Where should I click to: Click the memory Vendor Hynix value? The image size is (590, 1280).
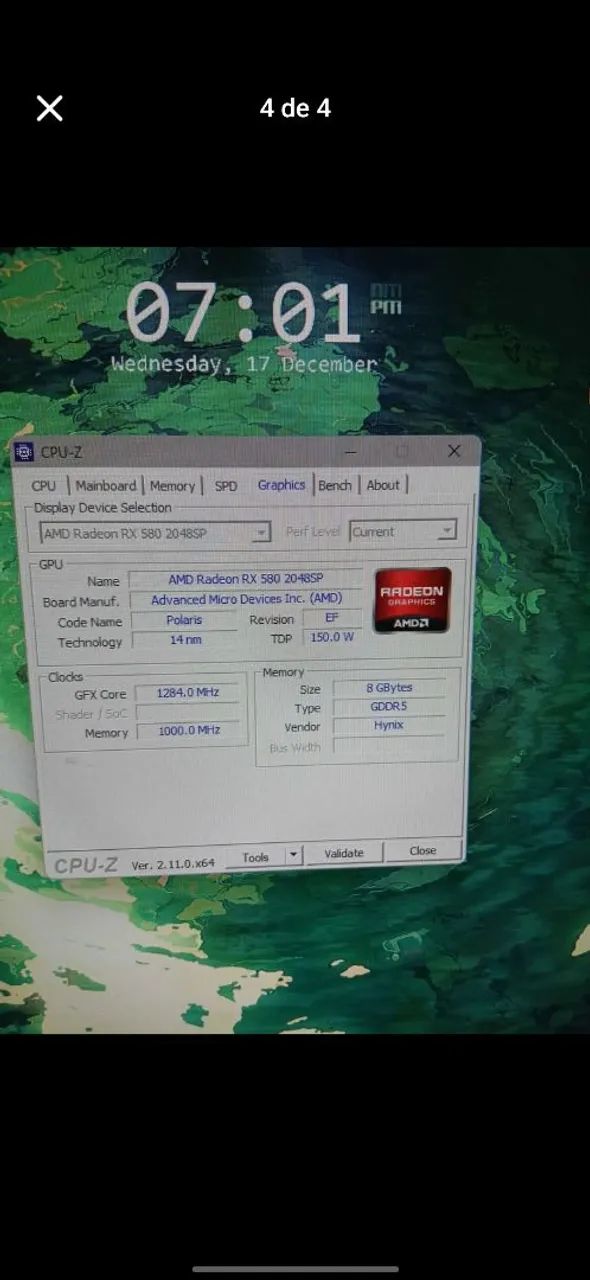389,725
